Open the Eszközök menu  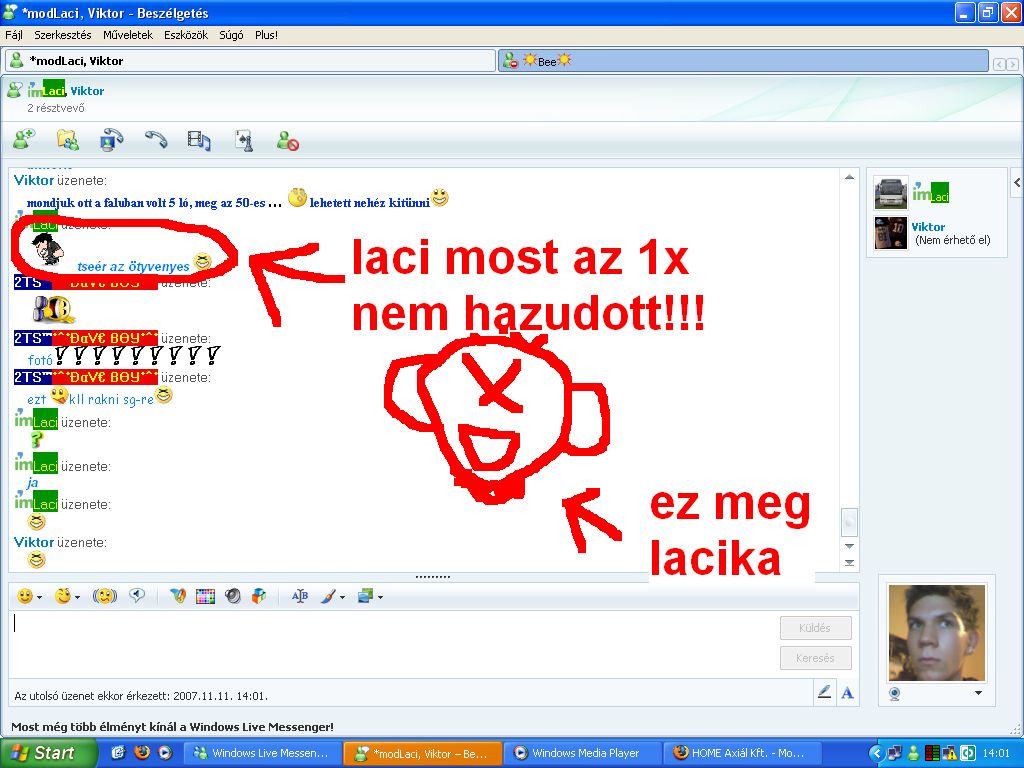coord(186,35)
